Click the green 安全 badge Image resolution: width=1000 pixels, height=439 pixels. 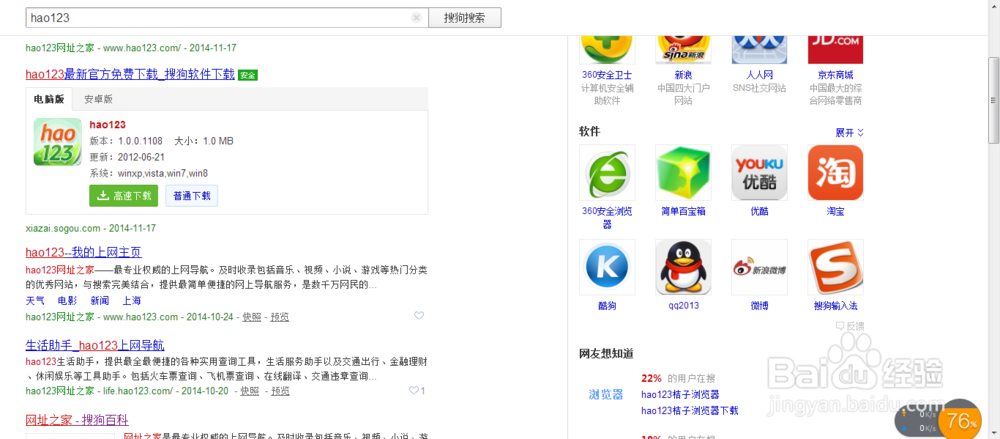tap(247, 75)
